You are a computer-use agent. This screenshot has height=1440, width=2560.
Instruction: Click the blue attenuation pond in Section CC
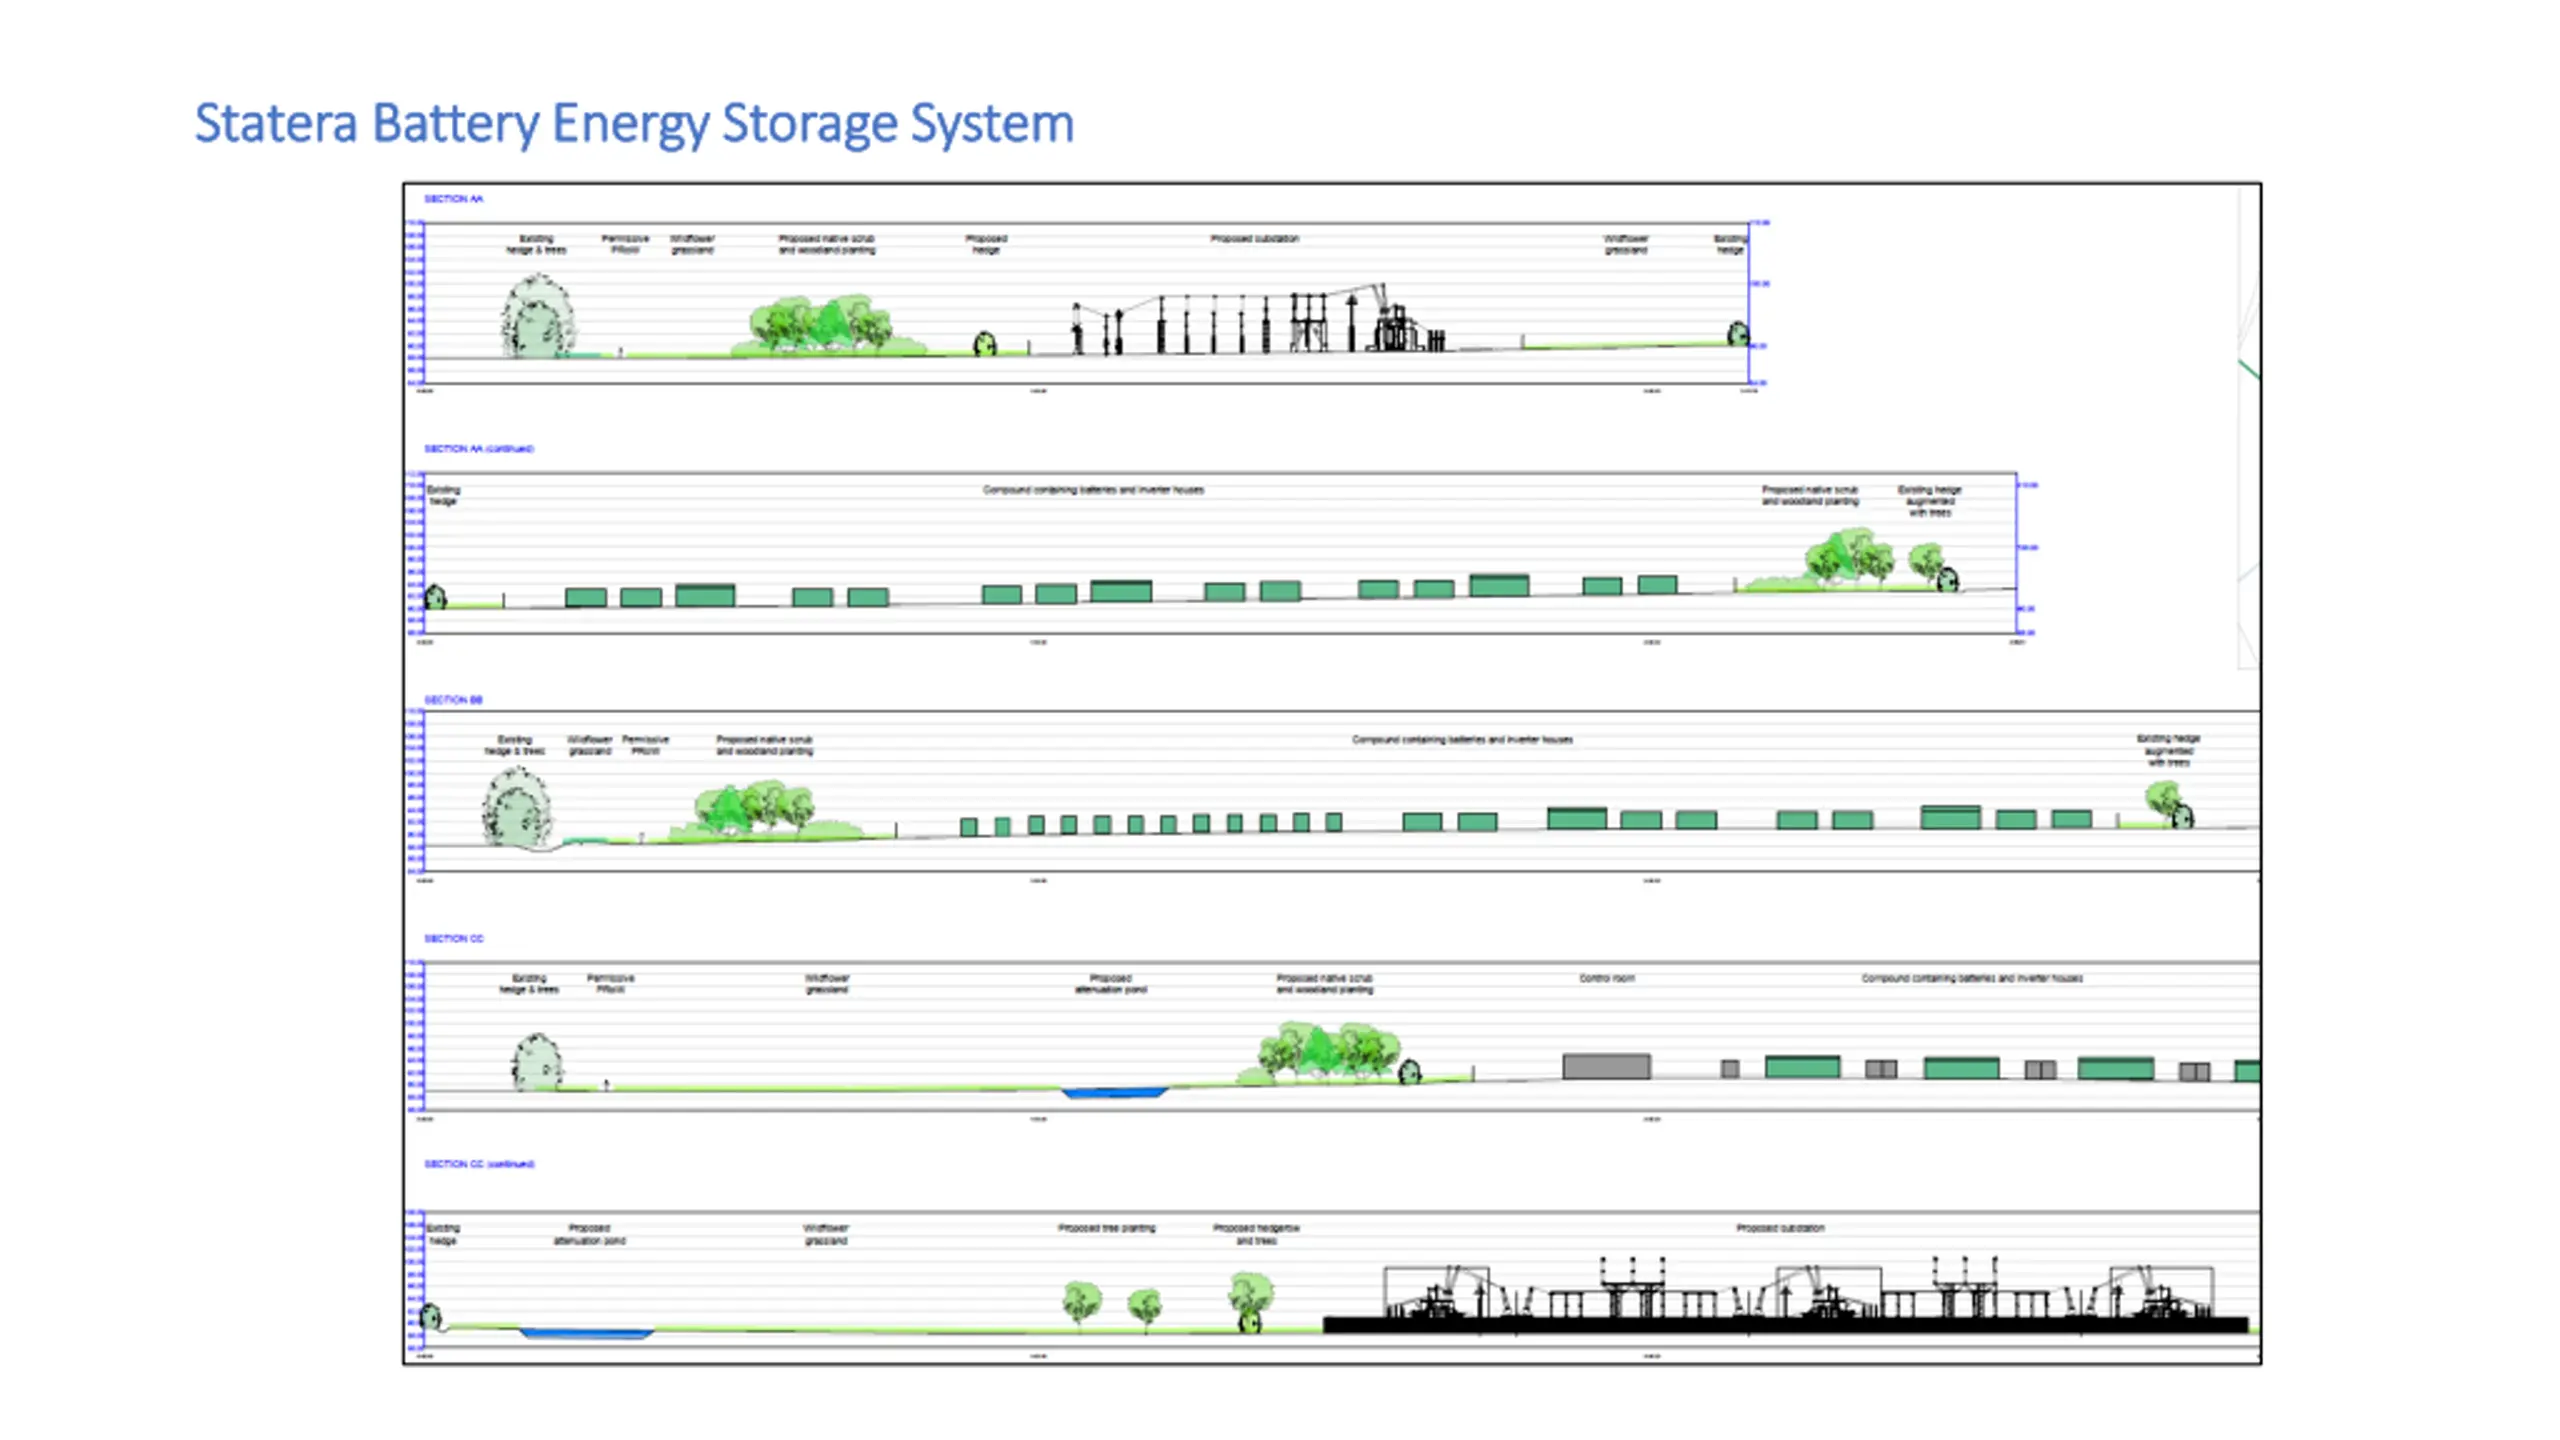coord(1114,1092)
